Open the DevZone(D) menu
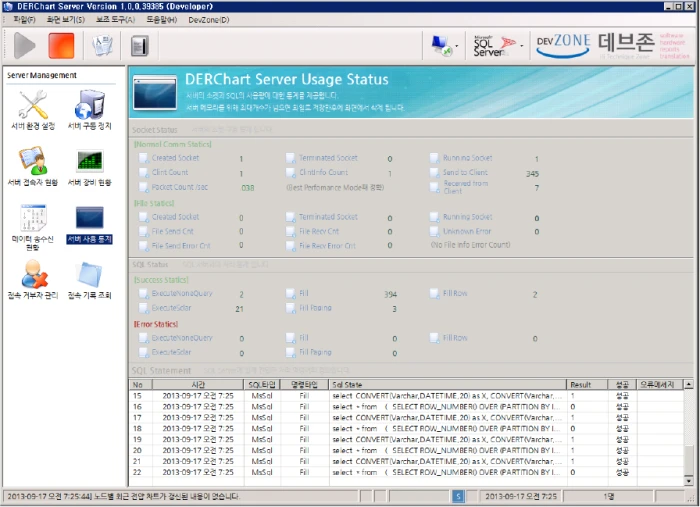The width and height of the screenshot is (700, 507). click(x=208, y=20)
